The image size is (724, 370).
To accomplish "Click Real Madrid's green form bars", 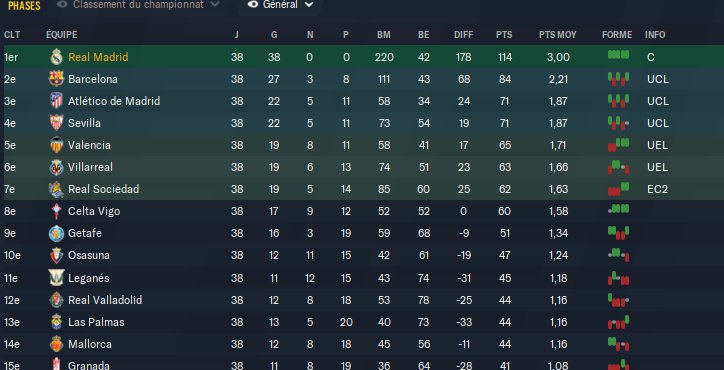I will 618,55.
